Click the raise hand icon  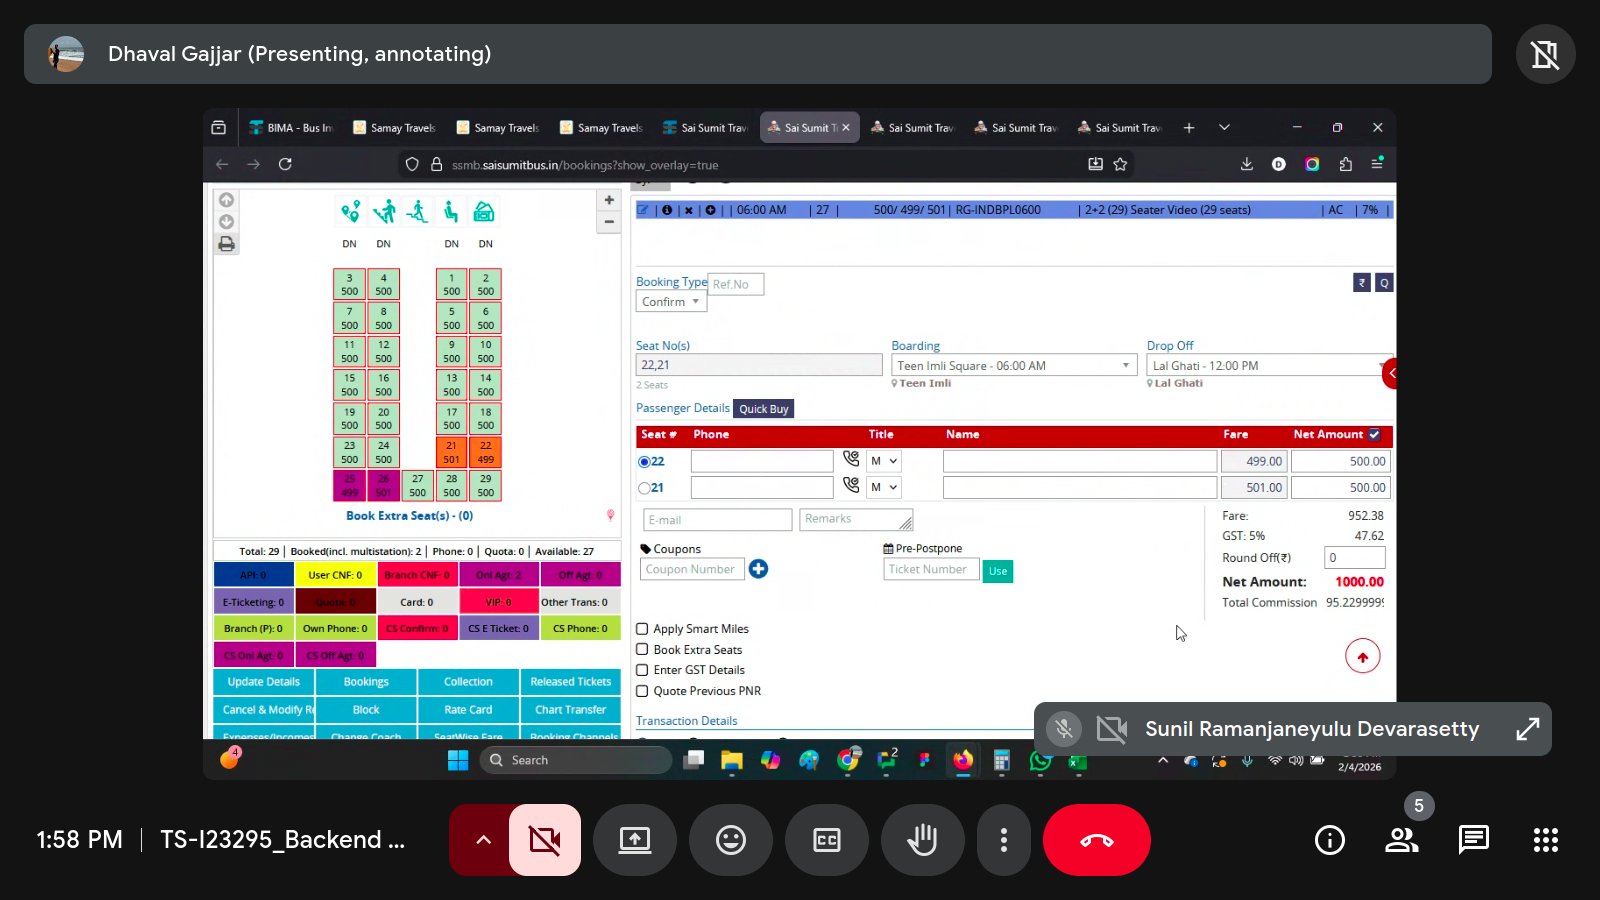[922, 840]
